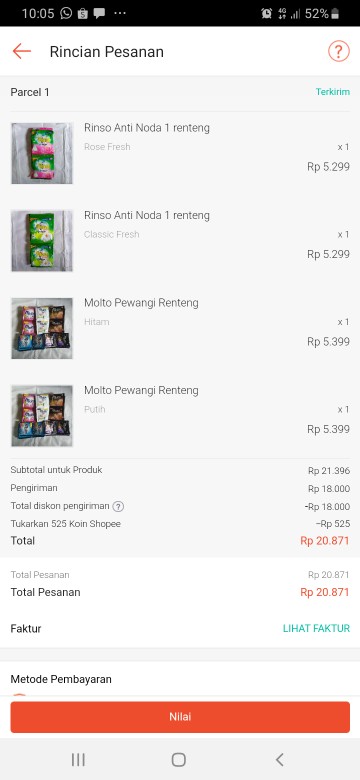Tap message notification icon in status bar
Screen dimensions: 360x780
pos(99,13)
